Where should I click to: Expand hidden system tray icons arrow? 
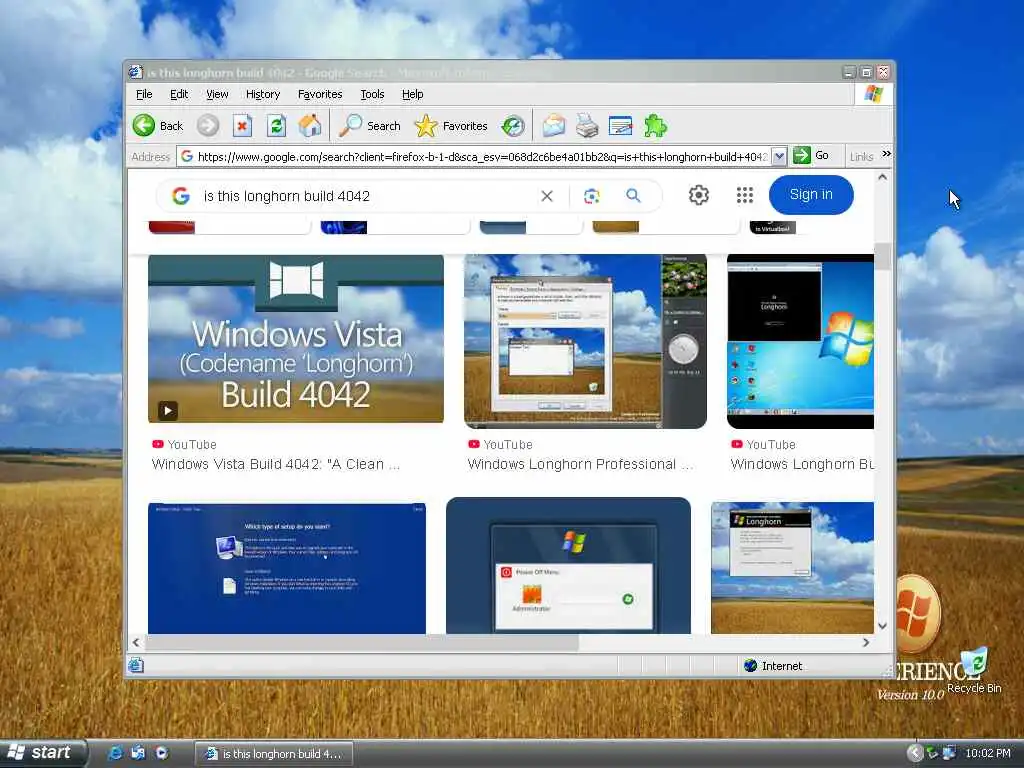pos(915,753)
